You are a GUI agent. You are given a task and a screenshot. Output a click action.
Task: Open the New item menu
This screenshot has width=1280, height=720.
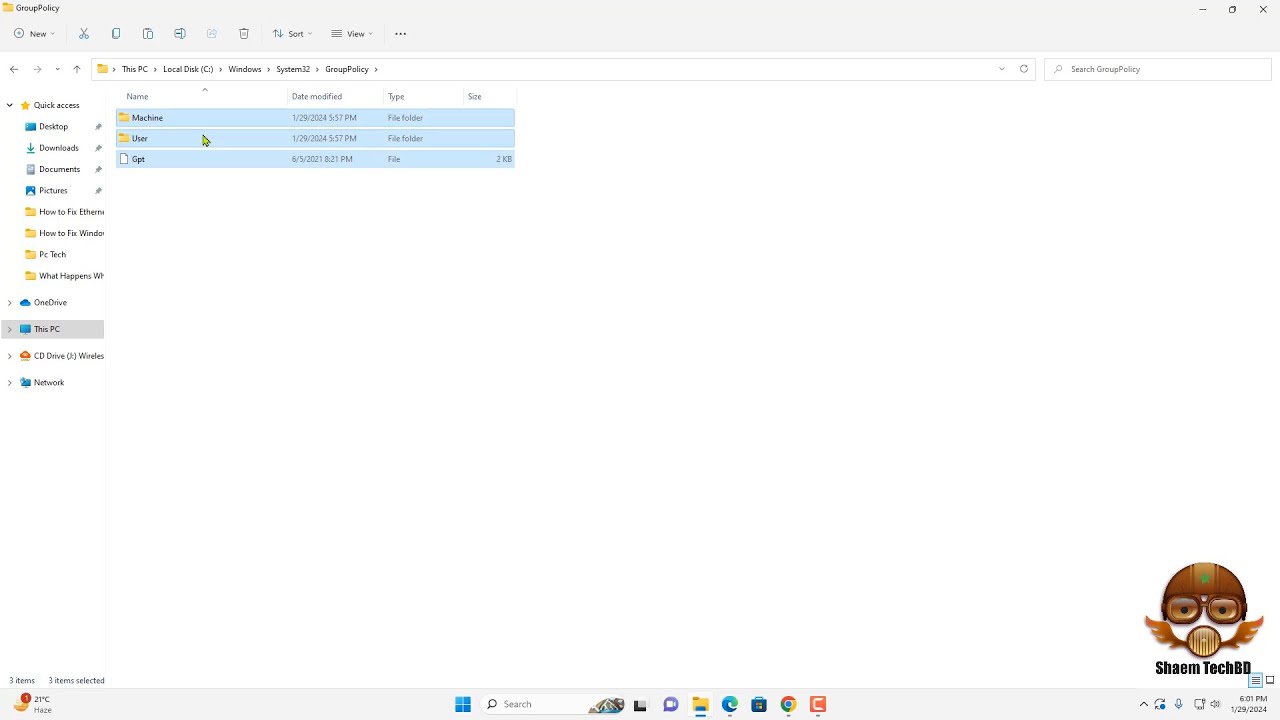click(34, 34)
